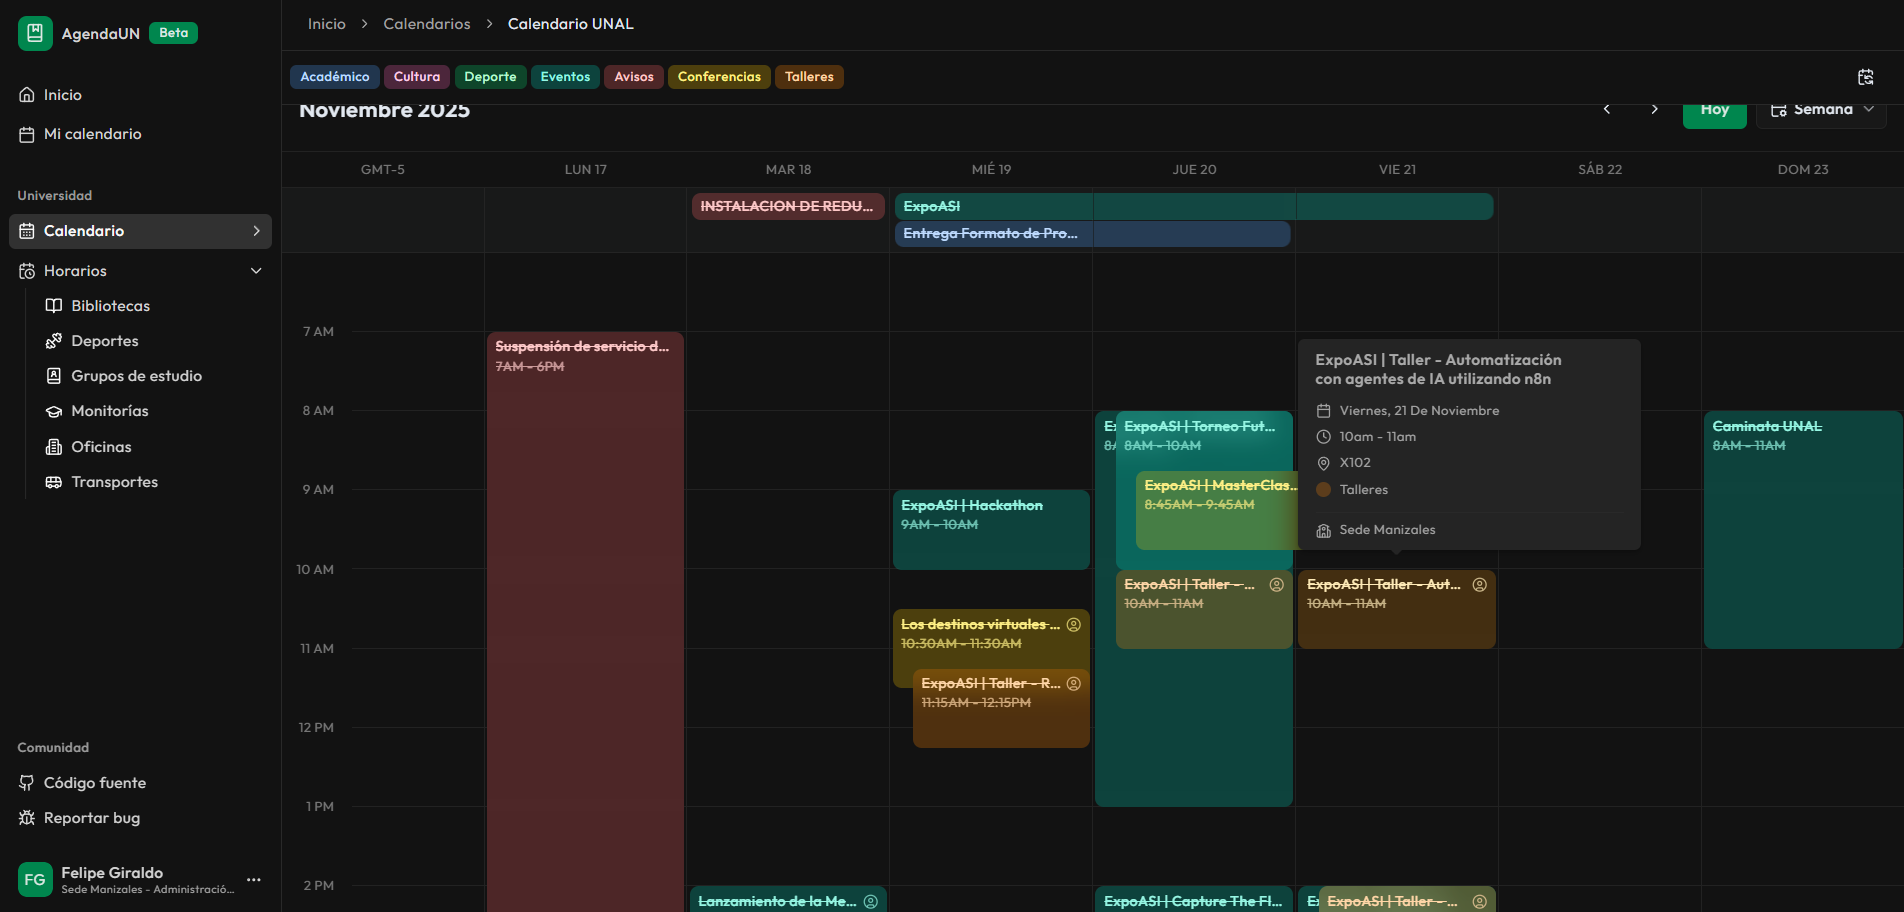This screenshot has width=1904, height=912.
Task: Click the calendar sync icon at top right
Action: click(1866, 77)
